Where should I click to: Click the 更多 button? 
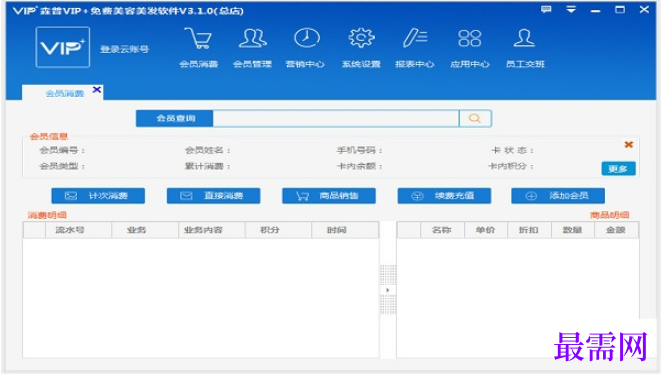[x=618, y=169]
